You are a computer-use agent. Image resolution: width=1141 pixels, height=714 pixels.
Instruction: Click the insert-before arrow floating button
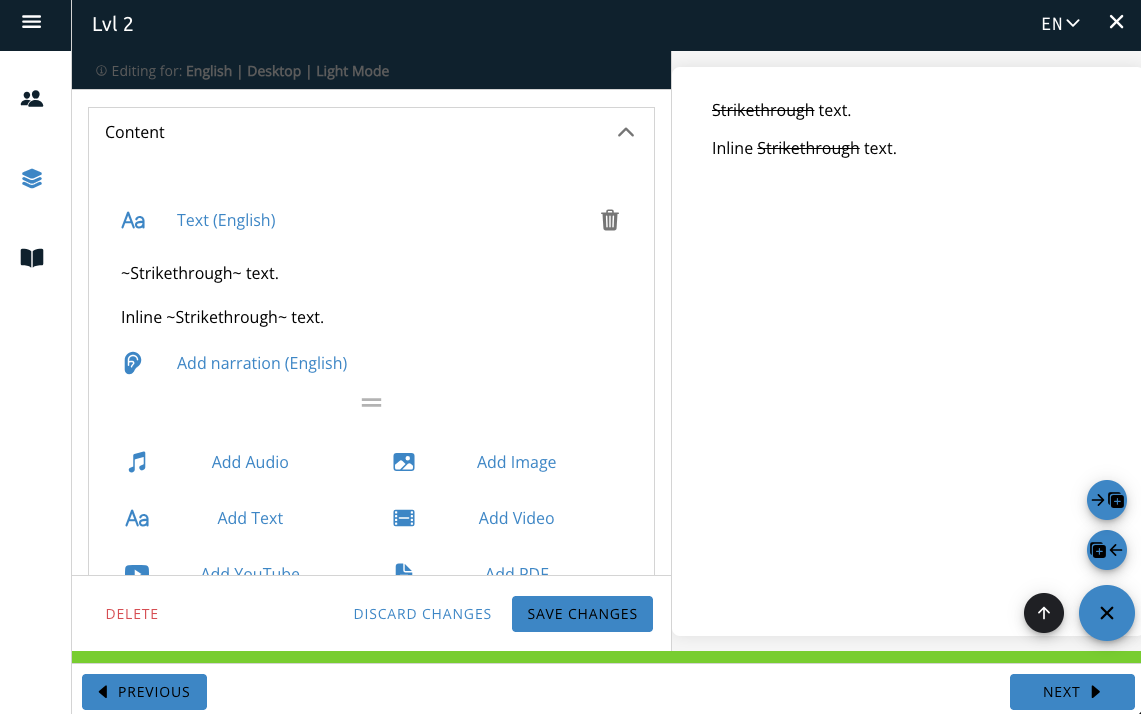click(1107, 550)
